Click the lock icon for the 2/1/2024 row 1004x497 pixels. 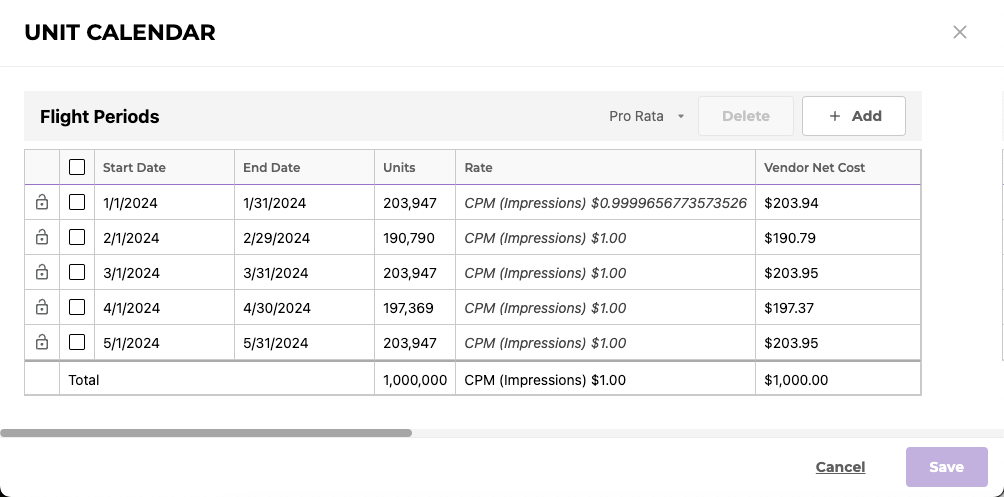coord(42,238)
